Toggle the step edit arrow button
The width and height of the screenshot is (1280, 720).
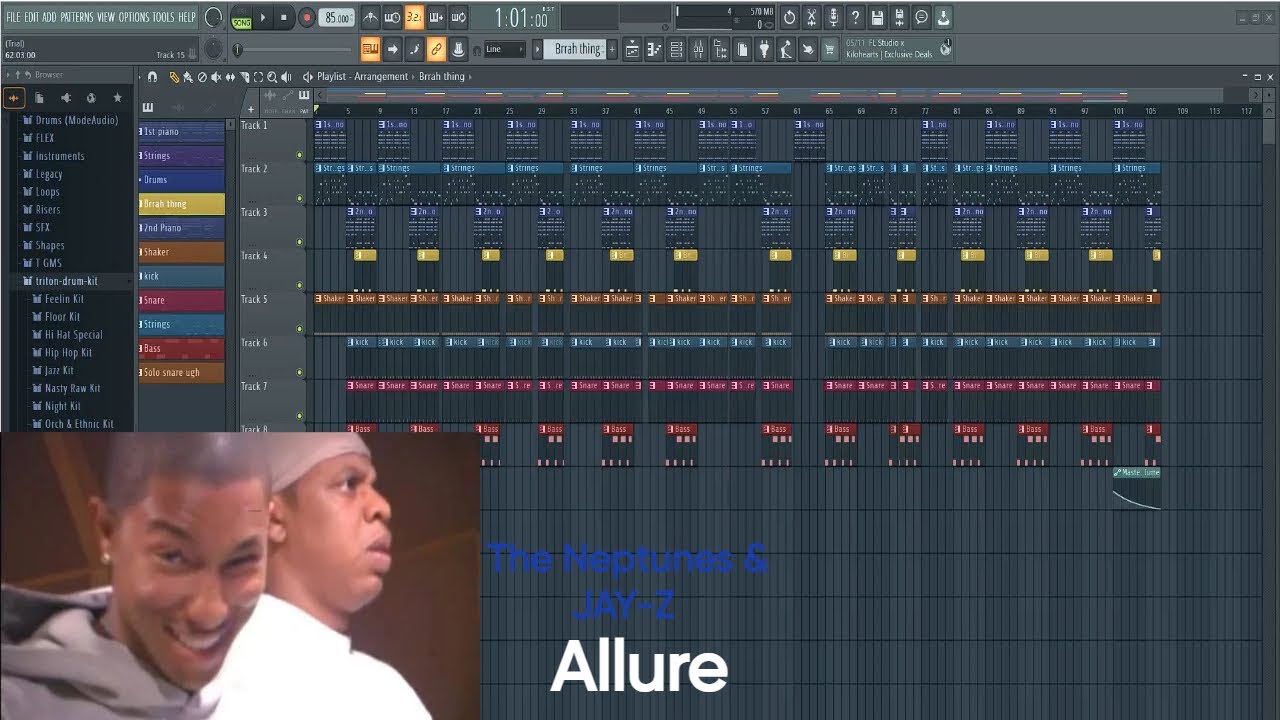pos(392,49)
